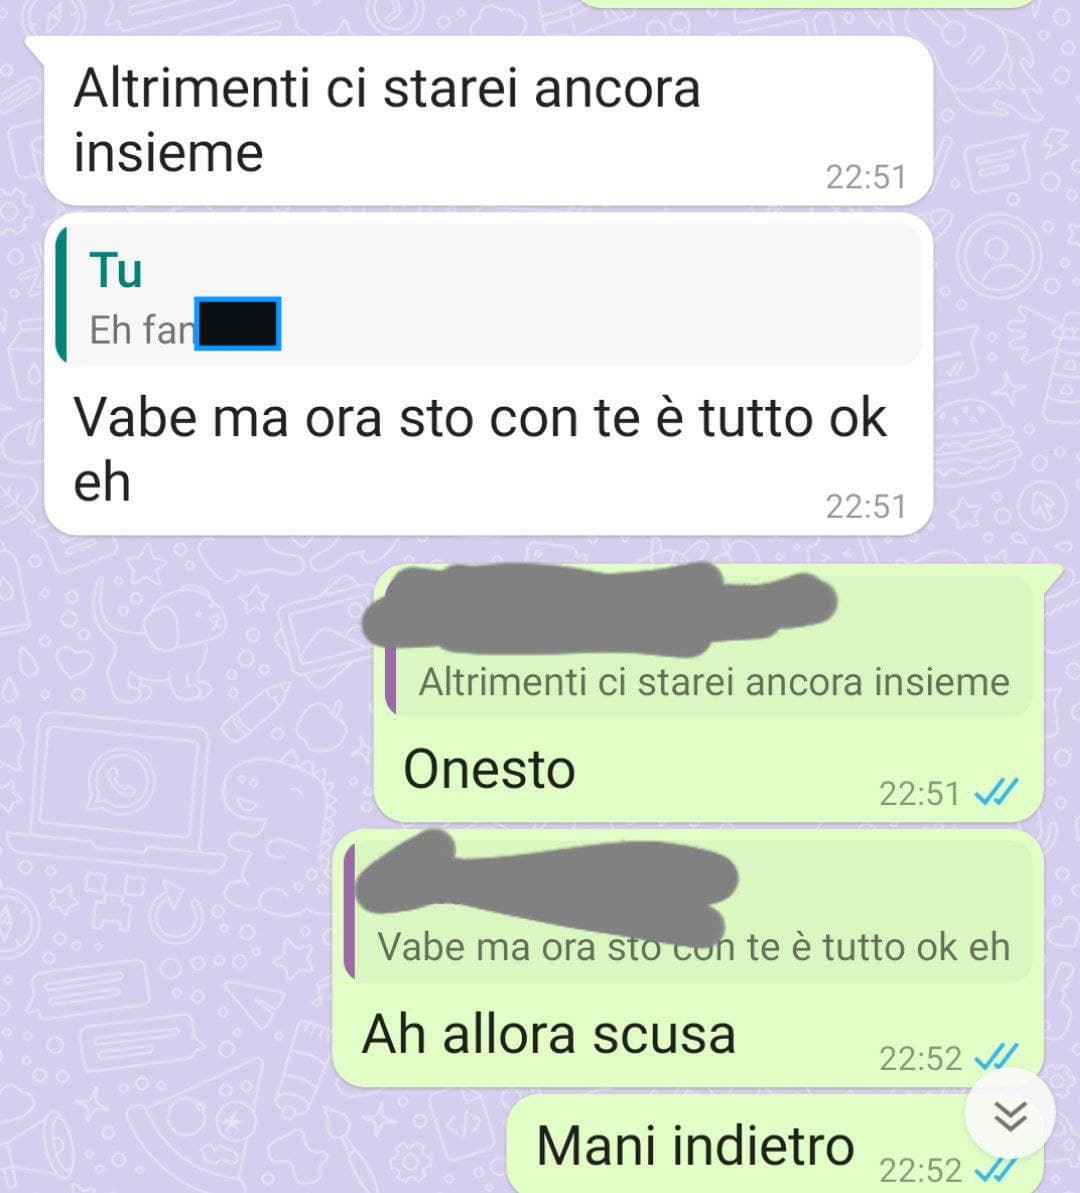
Task: Click the 22:52 timestamp next to "Ah allora scusa"
Action: 920,1058
